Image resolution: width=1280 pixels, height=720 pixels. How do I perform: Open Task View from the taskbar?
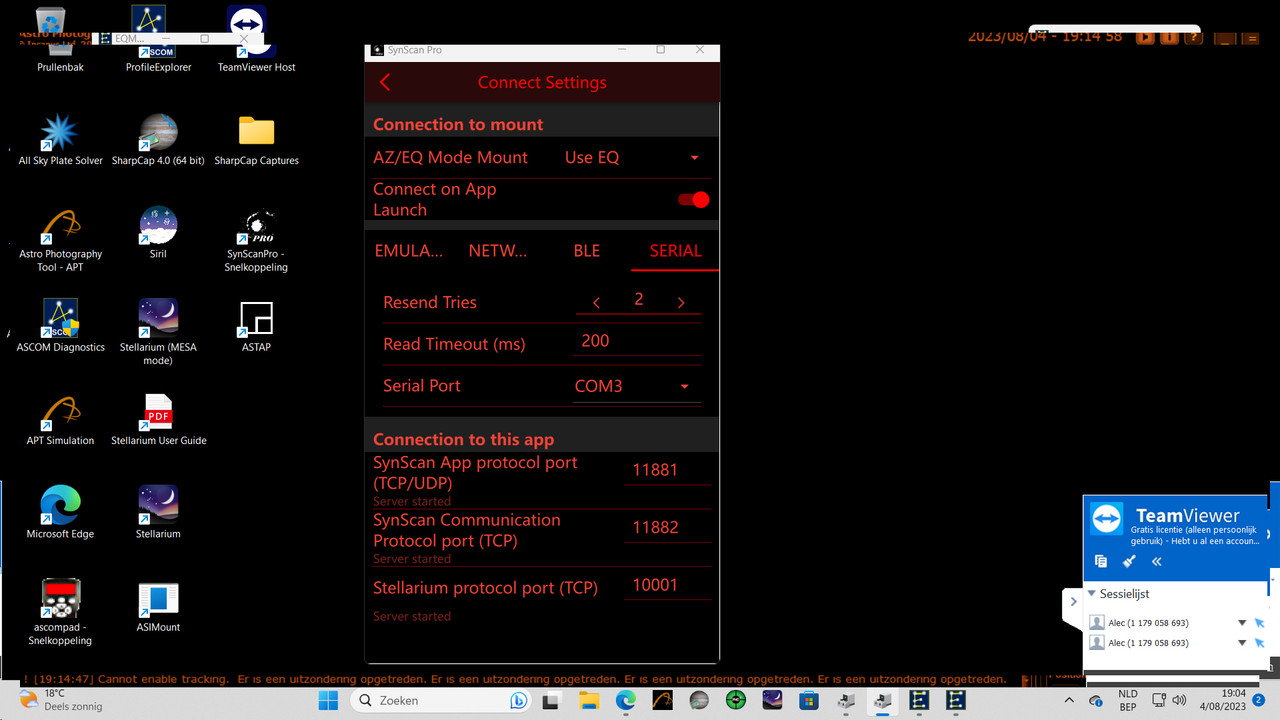pos(554,700)
